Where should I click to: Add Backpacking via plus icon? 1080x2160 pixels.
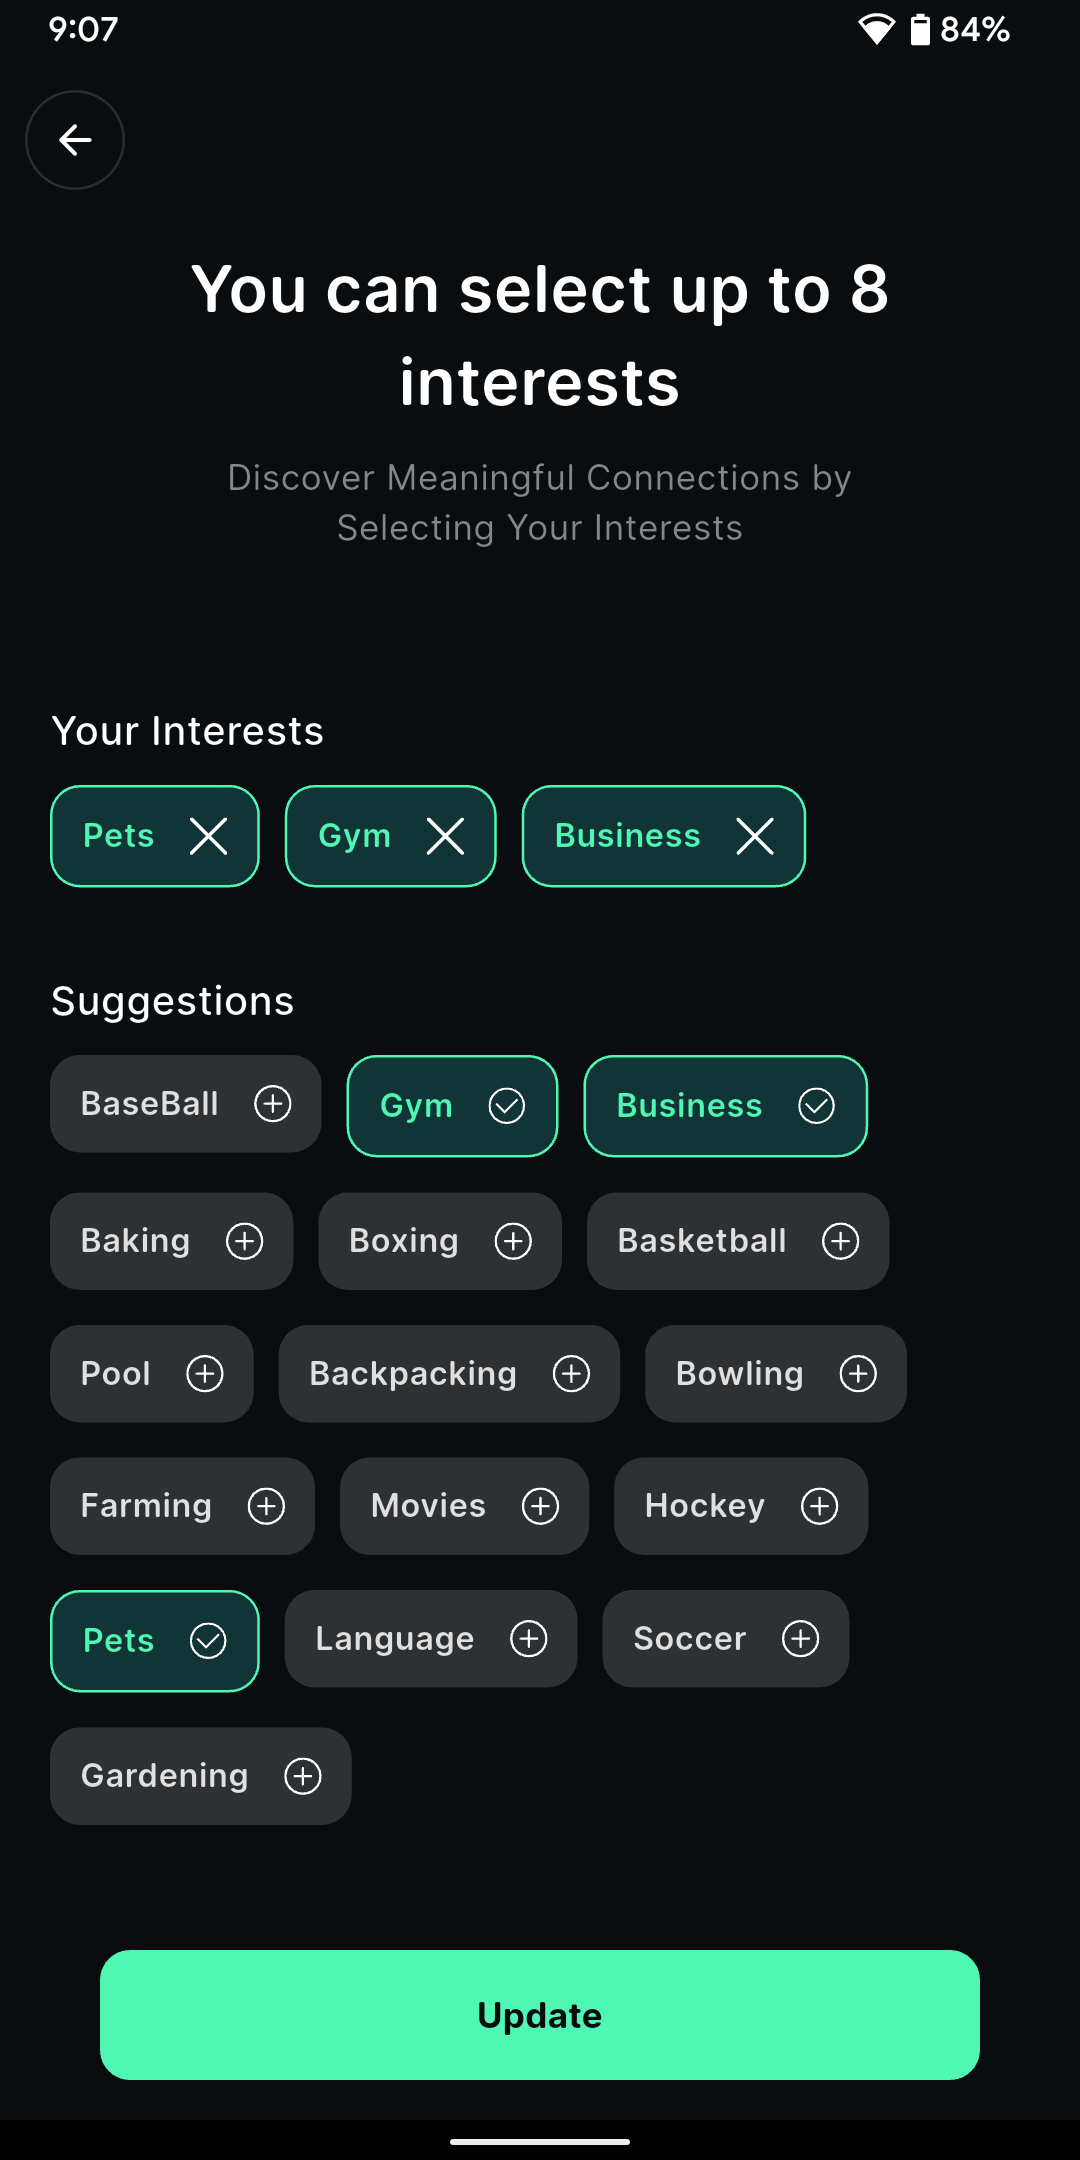tap(572, 1374)
